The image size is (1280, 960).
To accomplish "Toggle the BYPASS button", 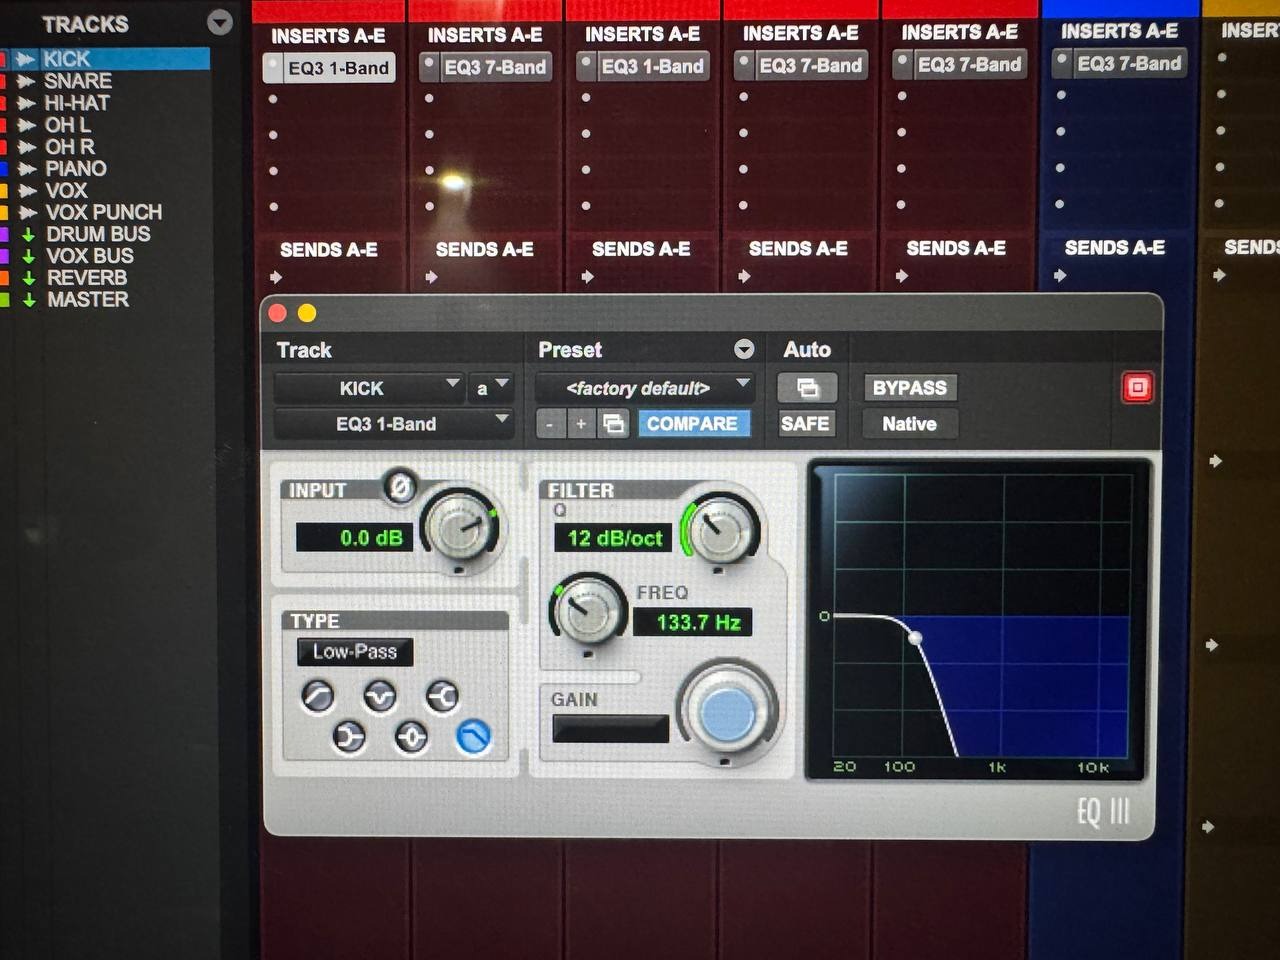I will click(909, 388).
